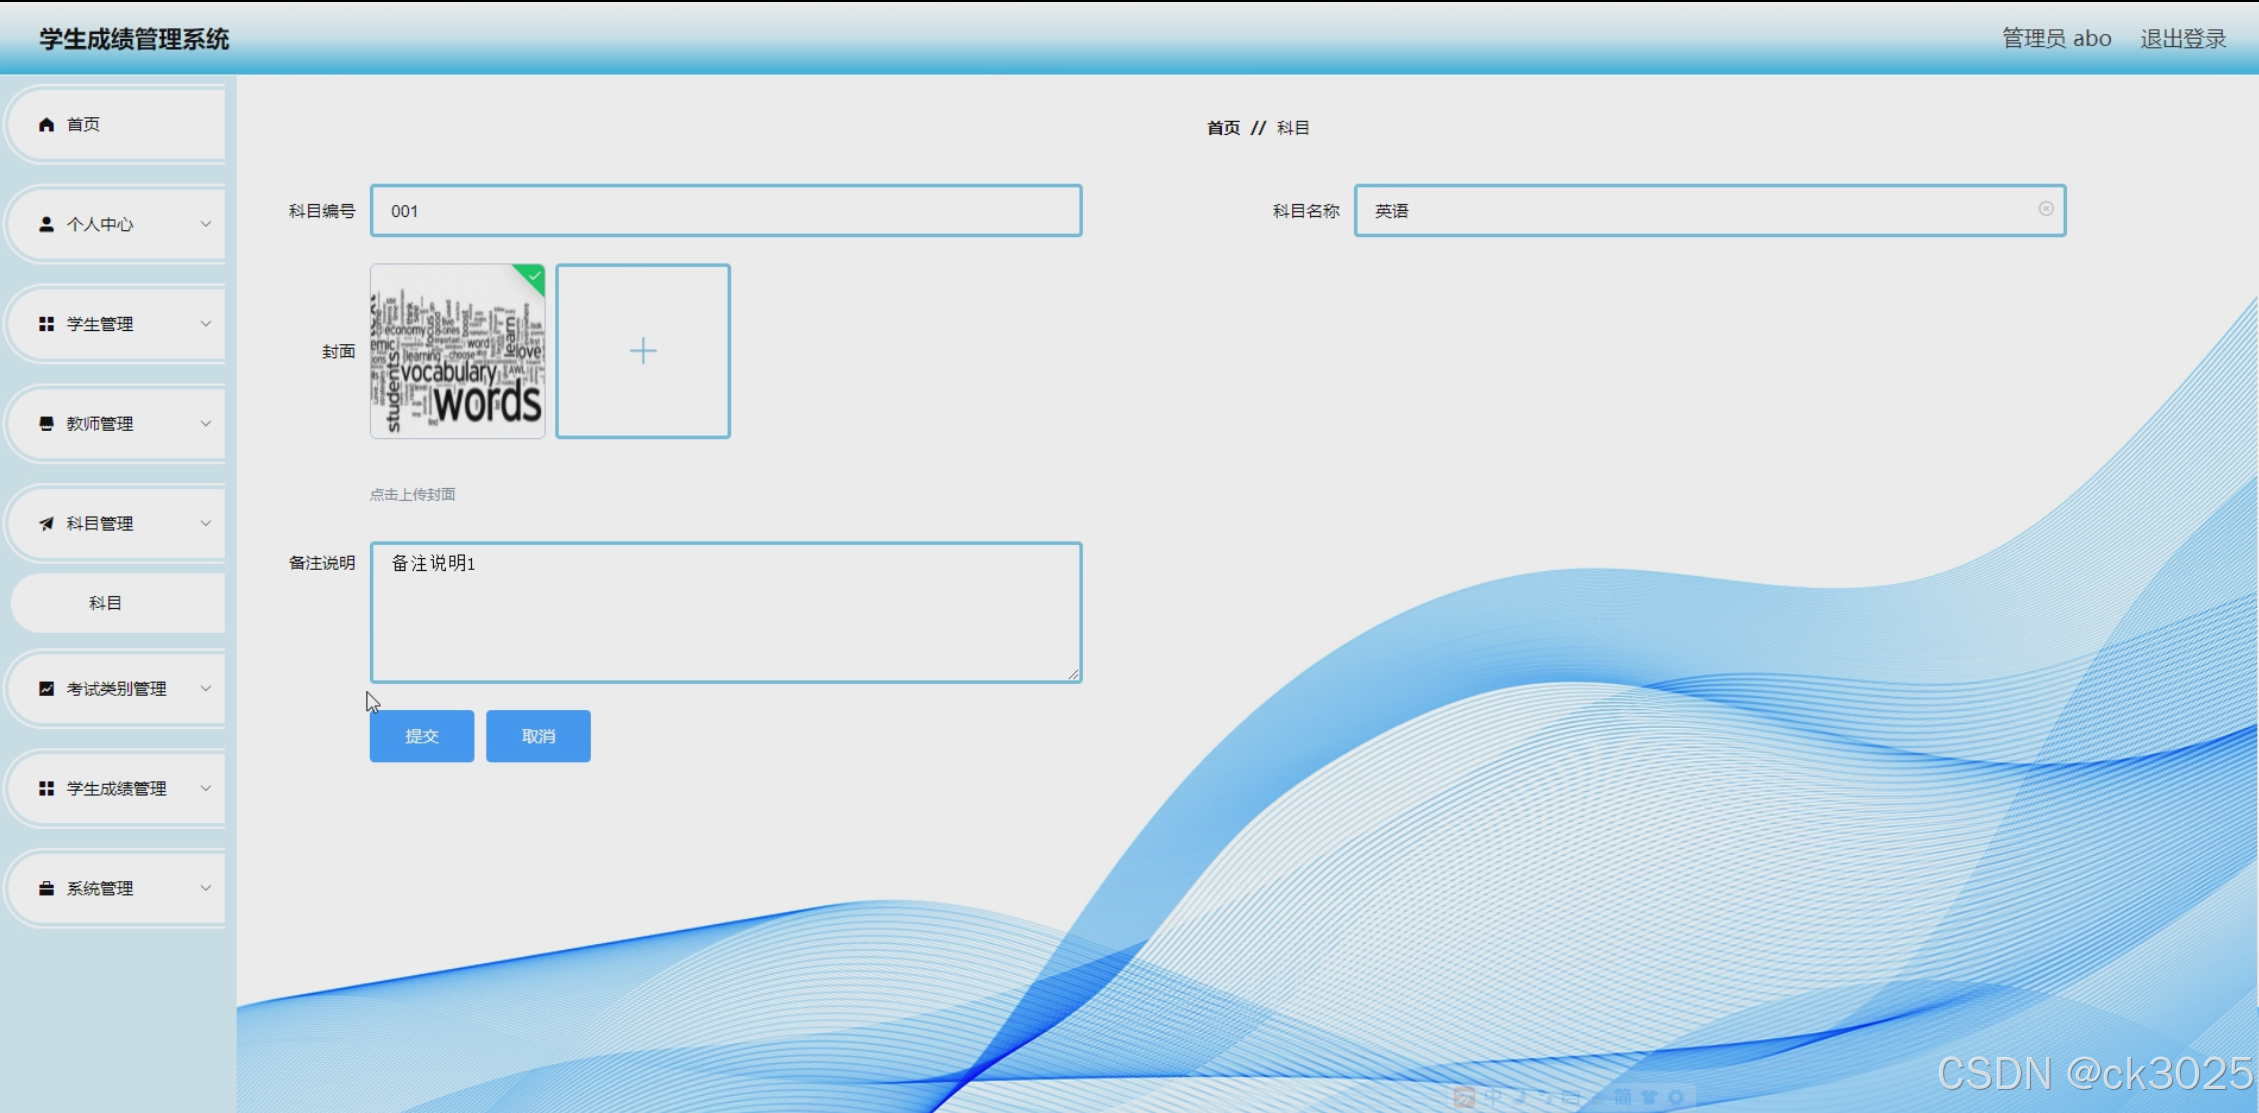The width and height of the screenshot is (2259, 1113).
Task: Click 首页 in the breadcrumb
Action: pyautogui.click(x=1223, y=128)
